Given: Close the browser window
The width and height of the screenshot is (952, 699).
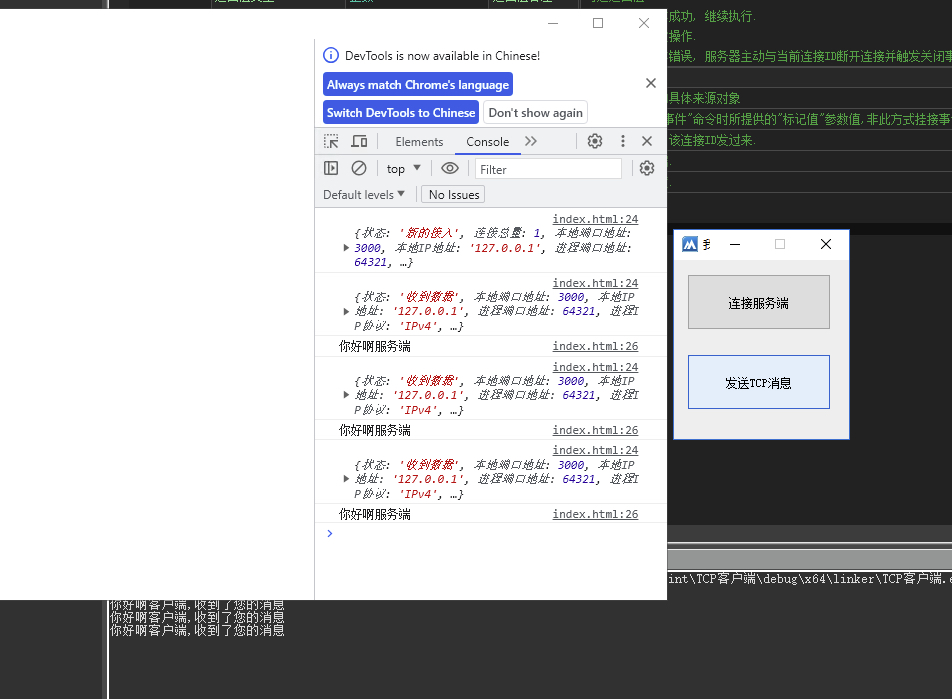Looking at the screenshot, I should tap(644, 23).
